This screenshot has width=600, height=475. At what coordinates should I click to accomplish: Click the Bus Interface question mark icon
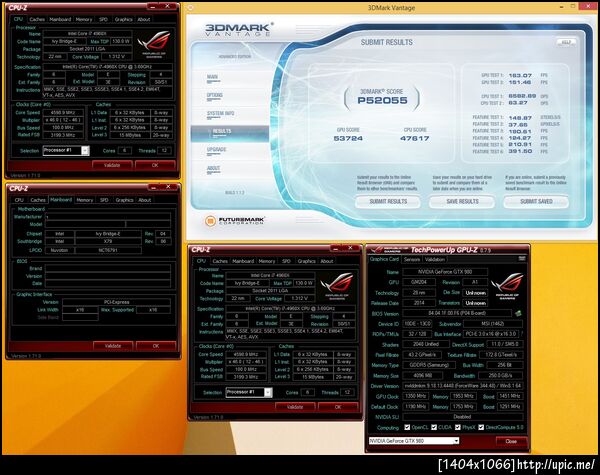coord(522,334)
